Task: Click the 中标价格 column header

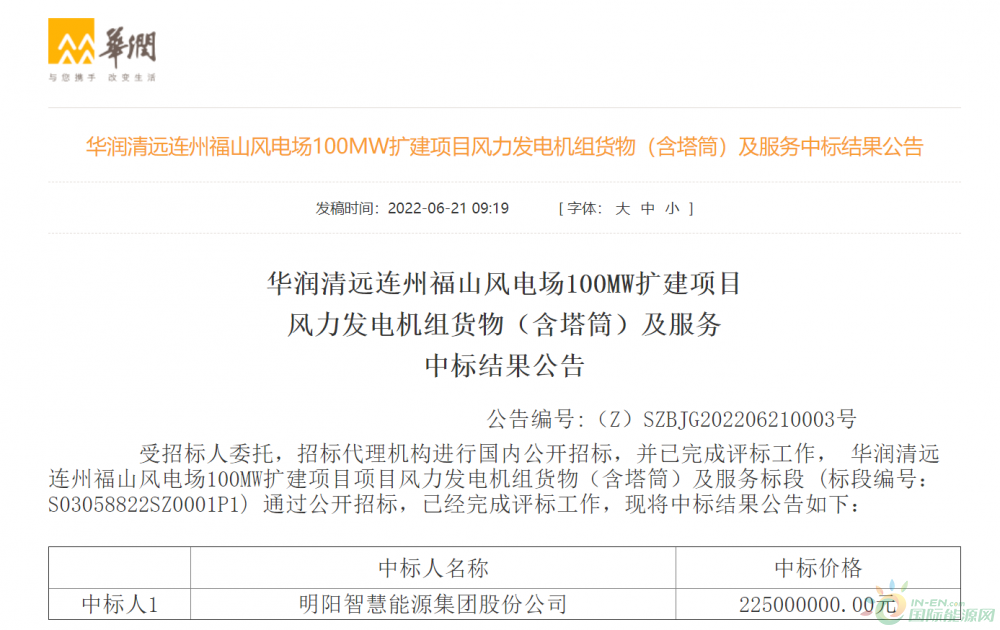Action: (x=818, y=568)
